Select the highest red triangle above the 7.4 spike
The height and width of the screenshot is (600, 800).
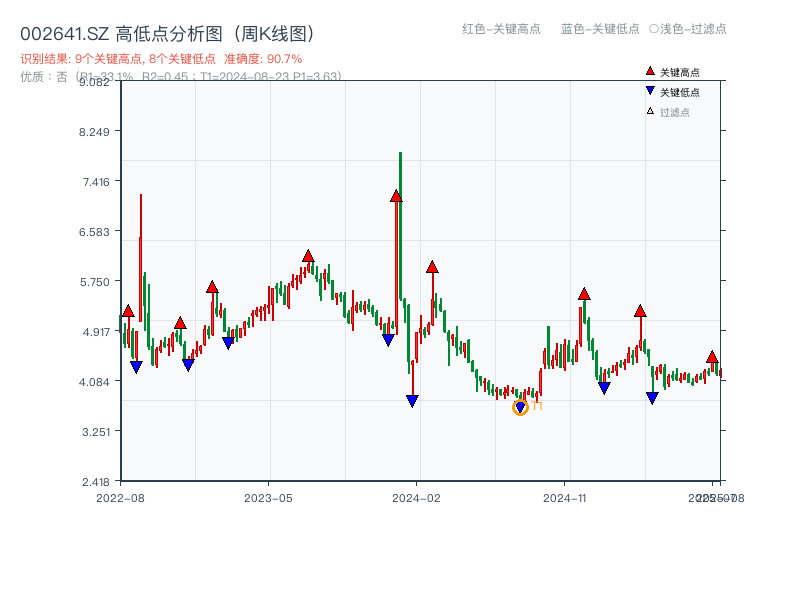point(395,197)
